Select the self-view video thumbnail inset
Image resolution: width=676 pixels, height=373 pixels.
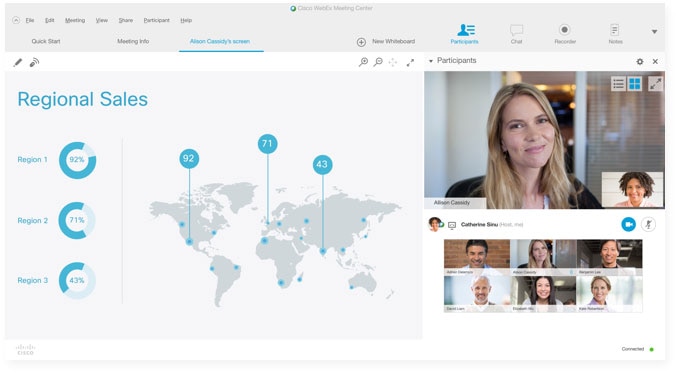tap(632, 189)
